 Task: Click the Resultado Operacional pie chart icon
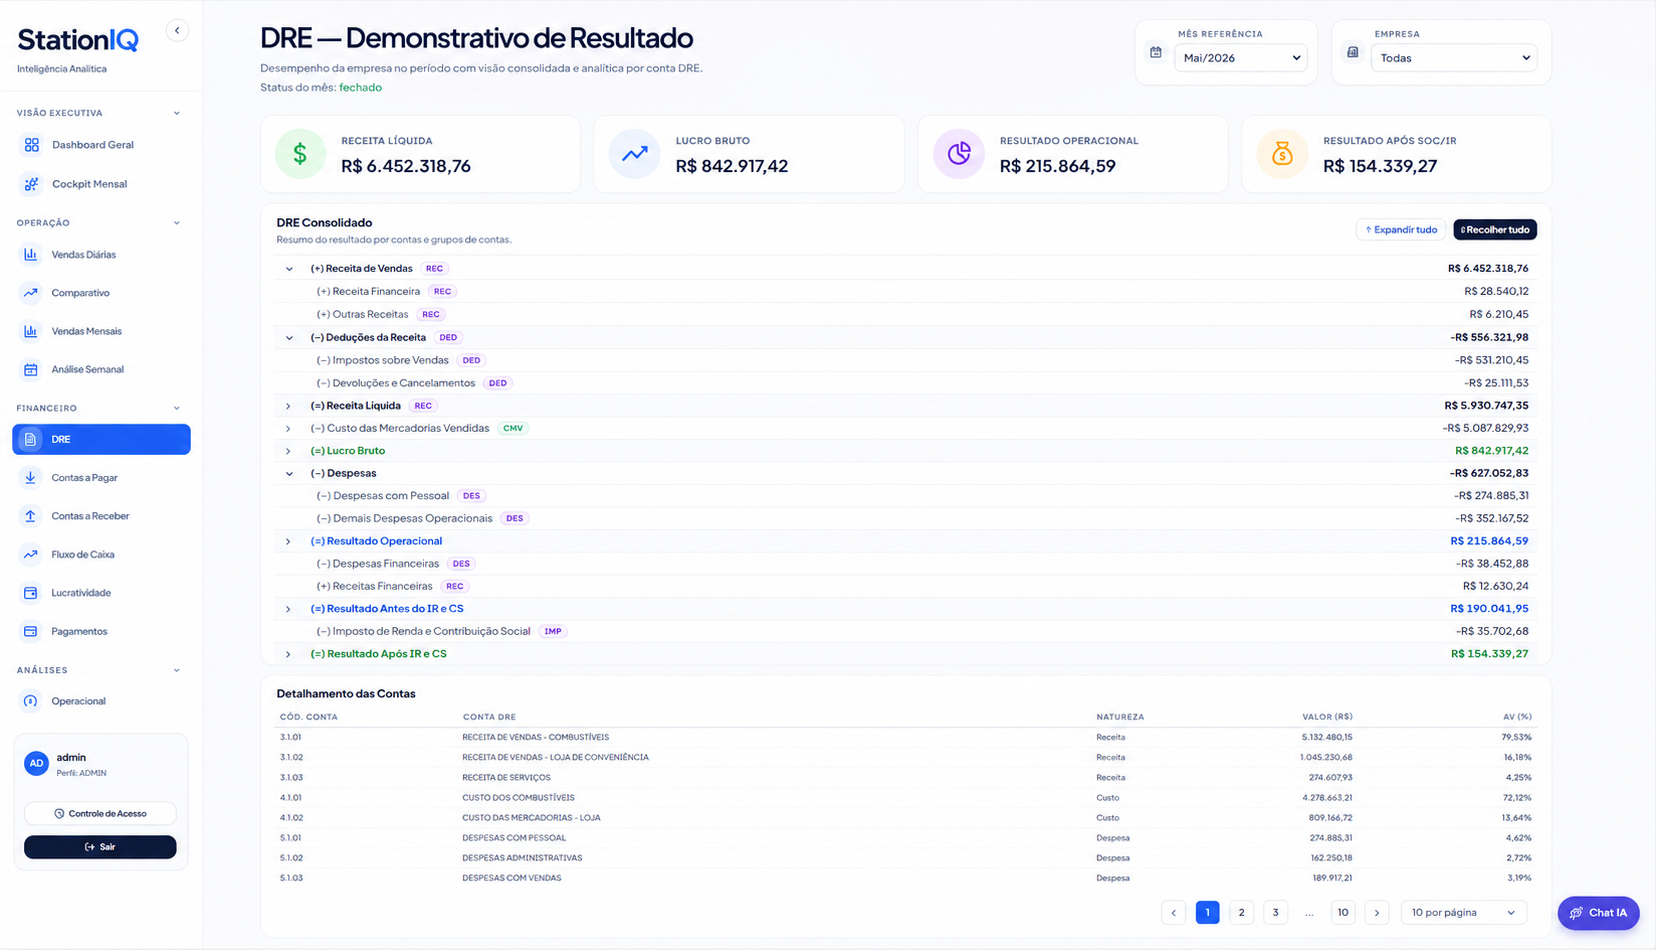(959, 154)
